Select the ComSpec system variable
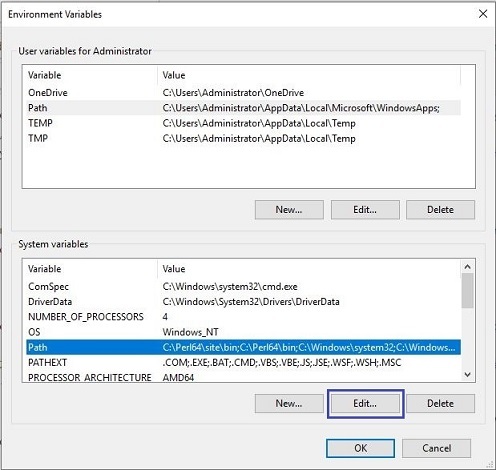The image size is (496, 470). point(243,286)
